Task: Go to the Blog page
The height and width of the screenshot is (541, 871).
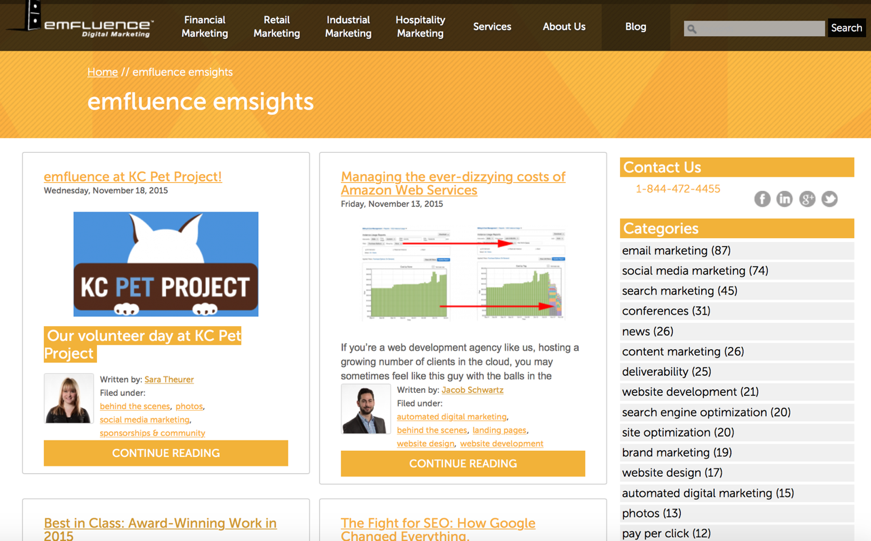Action: coord(636,27)
